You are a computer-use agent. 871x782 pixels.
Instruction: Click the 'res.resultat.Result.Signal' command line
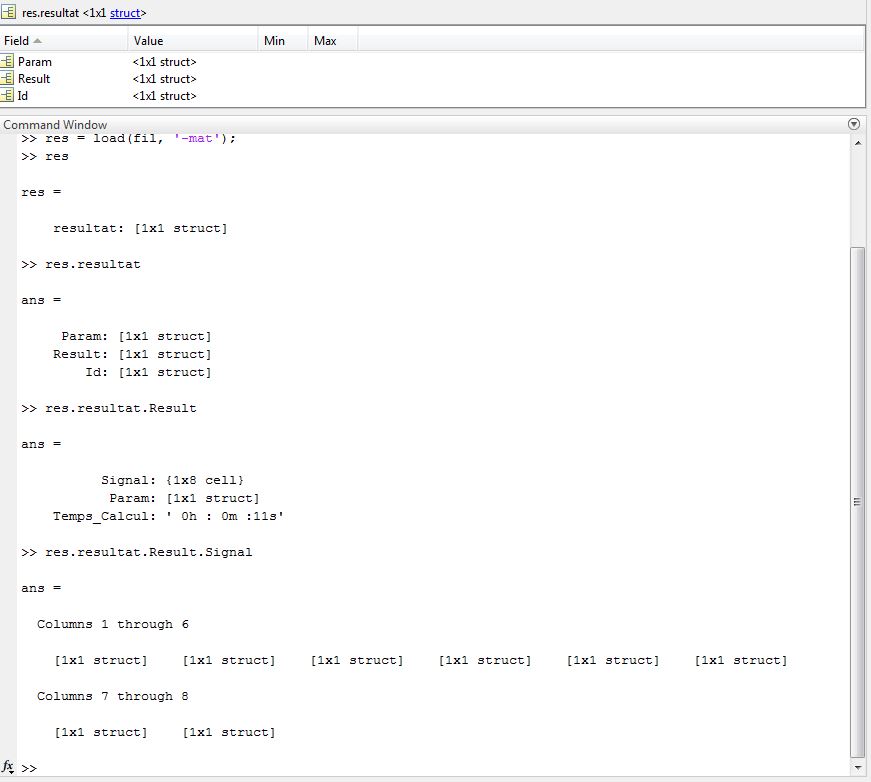point(137,552)
